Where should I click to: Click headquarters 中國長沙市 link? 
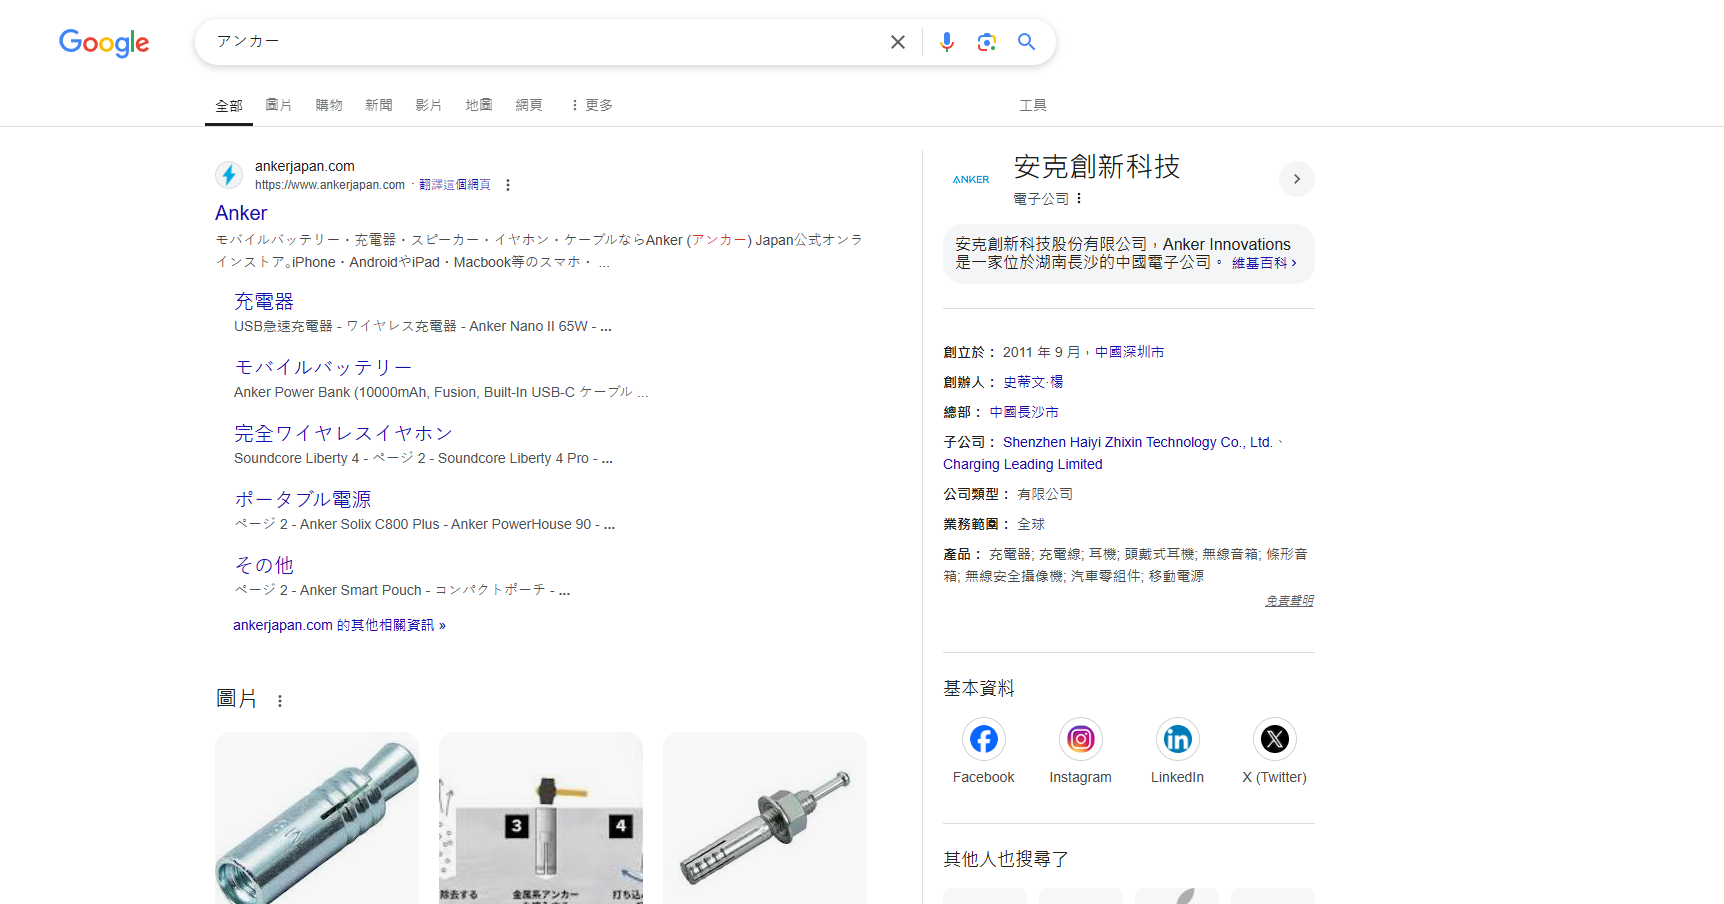[1024, 412]
